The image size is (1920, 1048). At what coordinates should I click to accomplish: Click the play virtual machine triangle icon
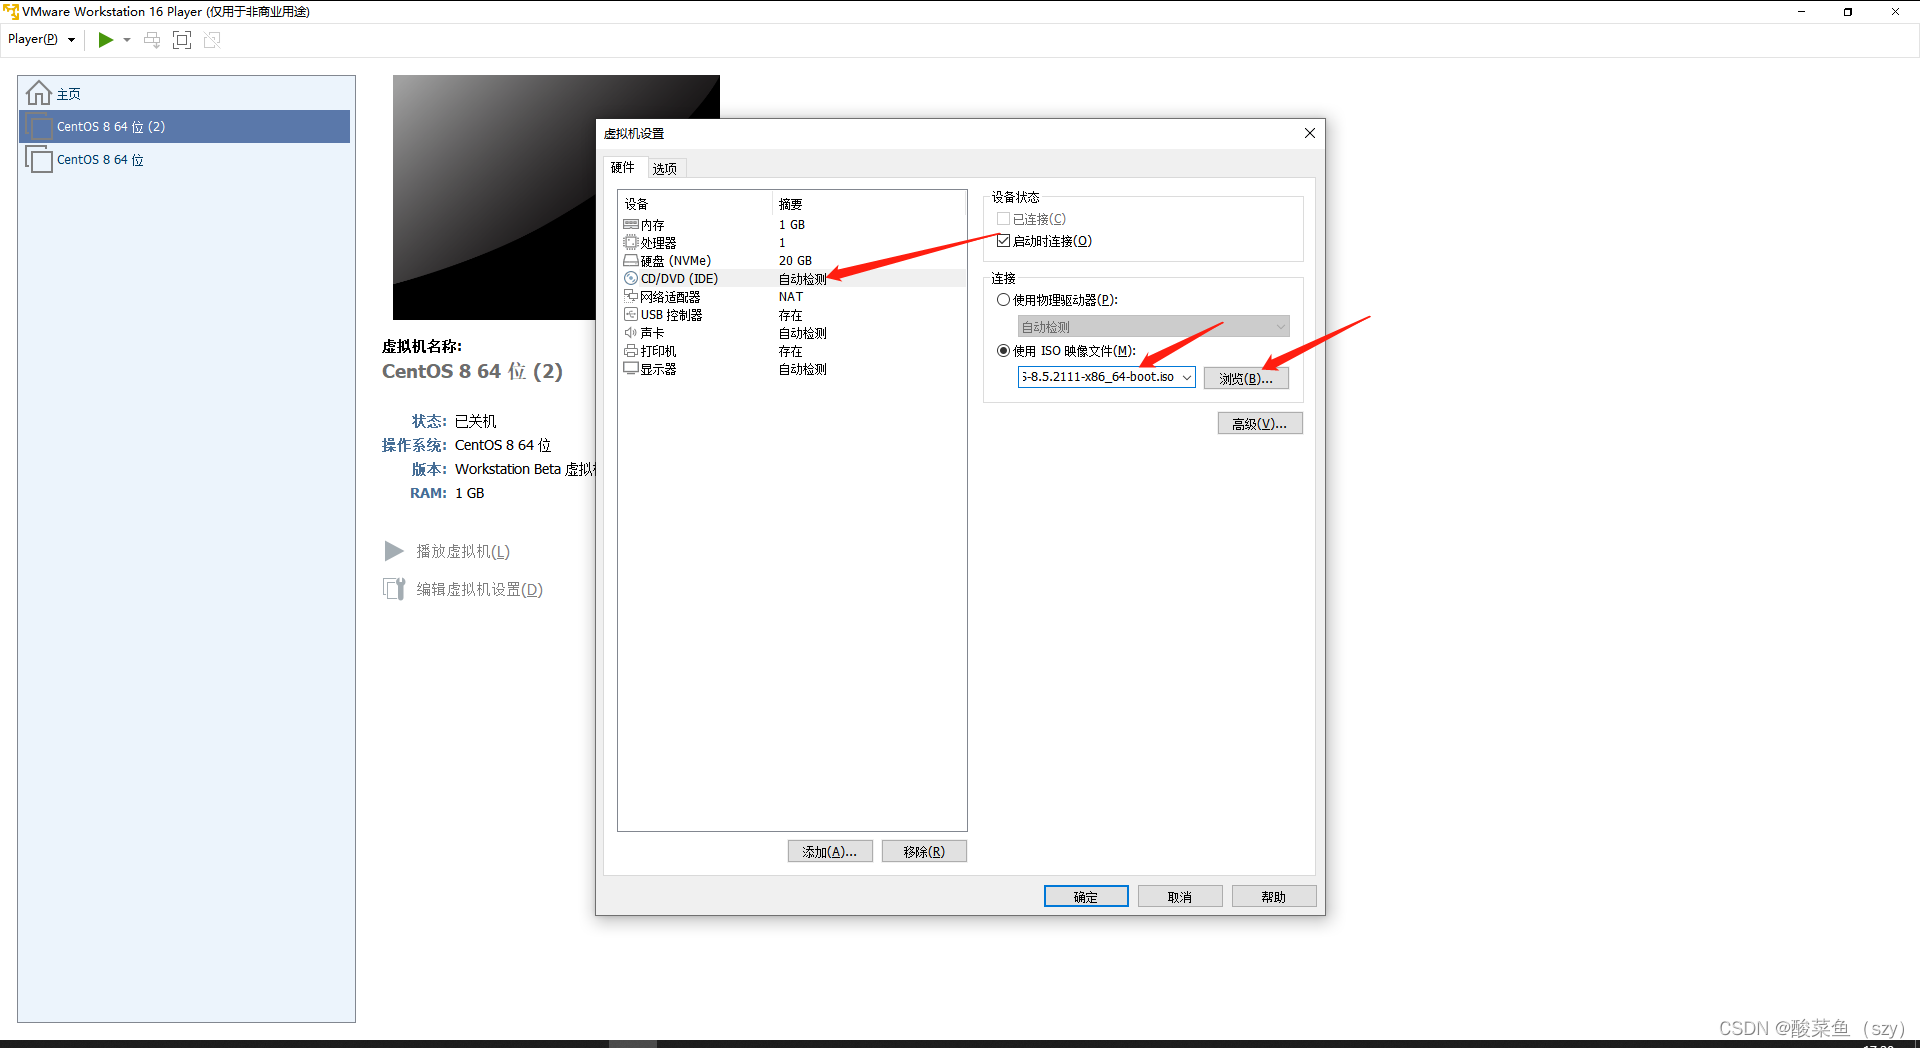pos(394,551)
